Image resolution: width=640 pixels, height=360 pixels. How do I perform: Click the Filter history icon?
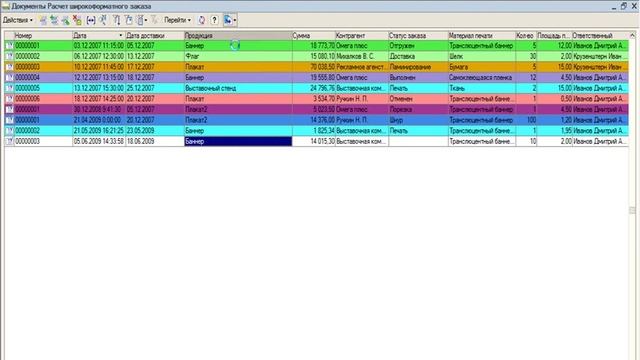pyautogui.click(x=140, y=20)
